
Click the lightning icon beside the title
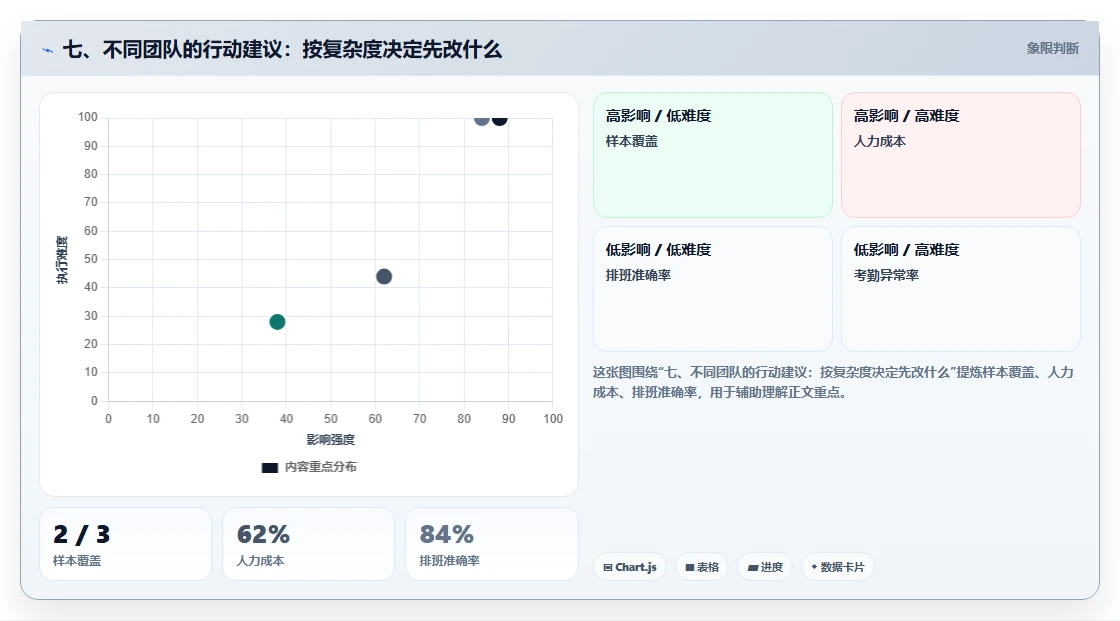[x=47, y=50]
